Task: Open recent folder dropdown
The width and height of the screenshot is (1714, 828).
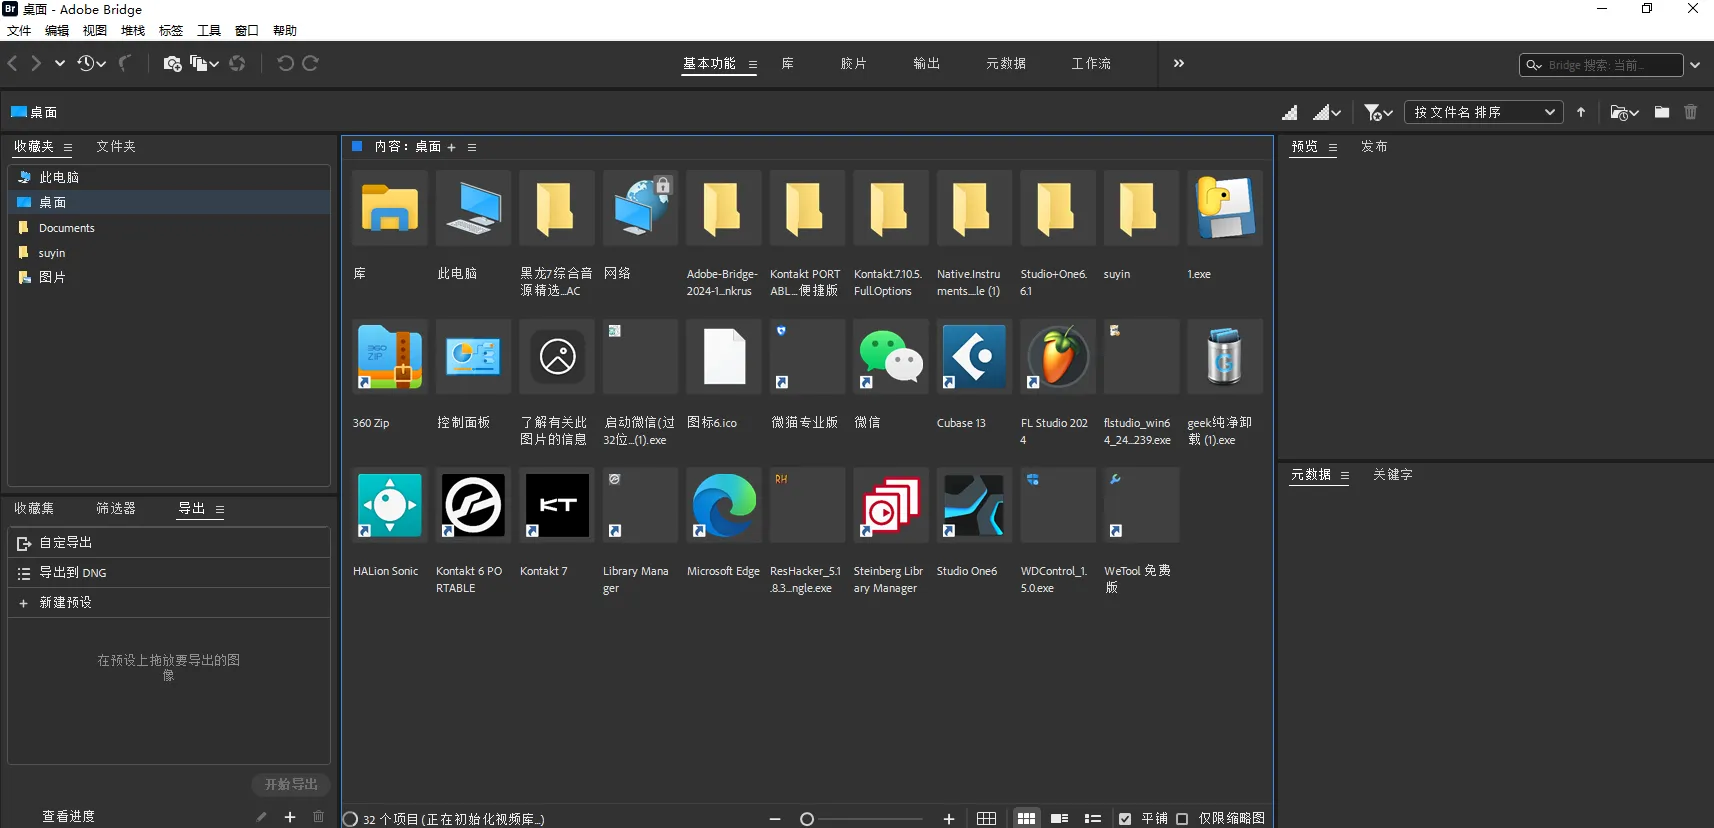Action: click(x=1624, y=112)
